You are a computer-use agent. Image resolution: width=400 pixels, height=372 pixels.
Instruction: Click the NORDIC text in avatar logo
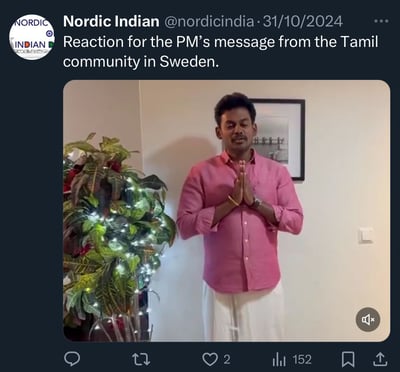(33, 25)
